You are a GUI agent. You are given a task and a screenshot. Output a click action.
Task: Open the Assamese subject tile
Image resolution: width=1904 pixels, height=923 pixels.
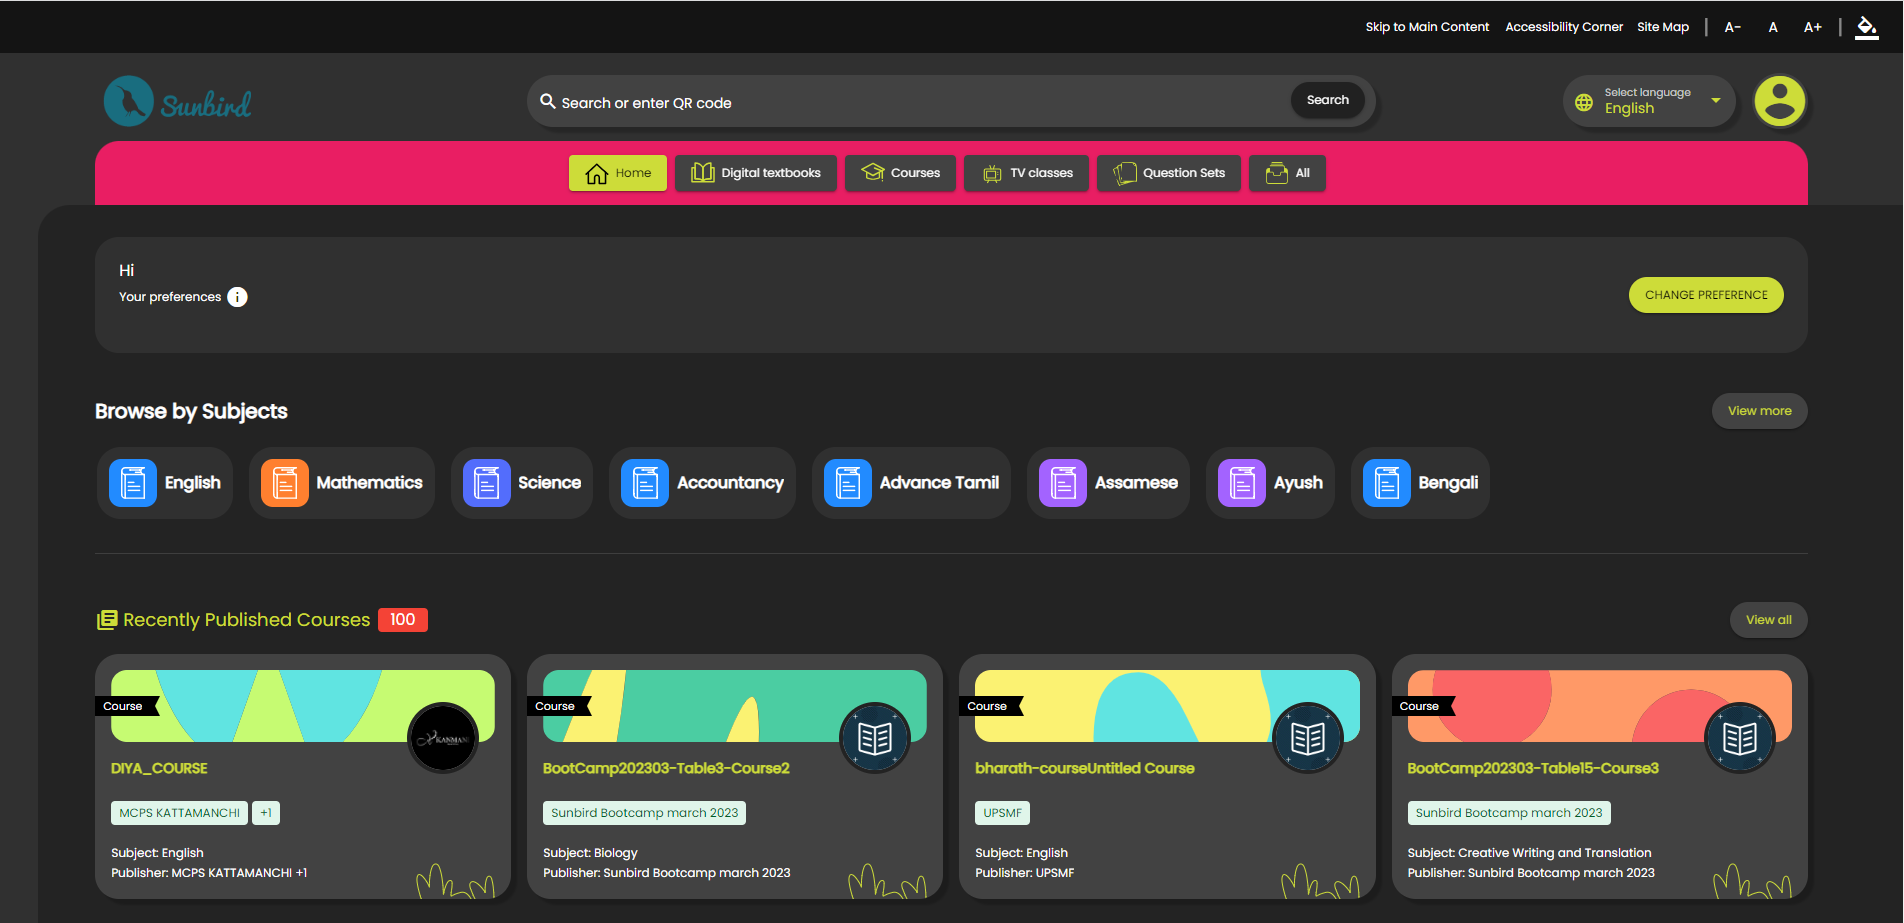tap(1108, 483)
